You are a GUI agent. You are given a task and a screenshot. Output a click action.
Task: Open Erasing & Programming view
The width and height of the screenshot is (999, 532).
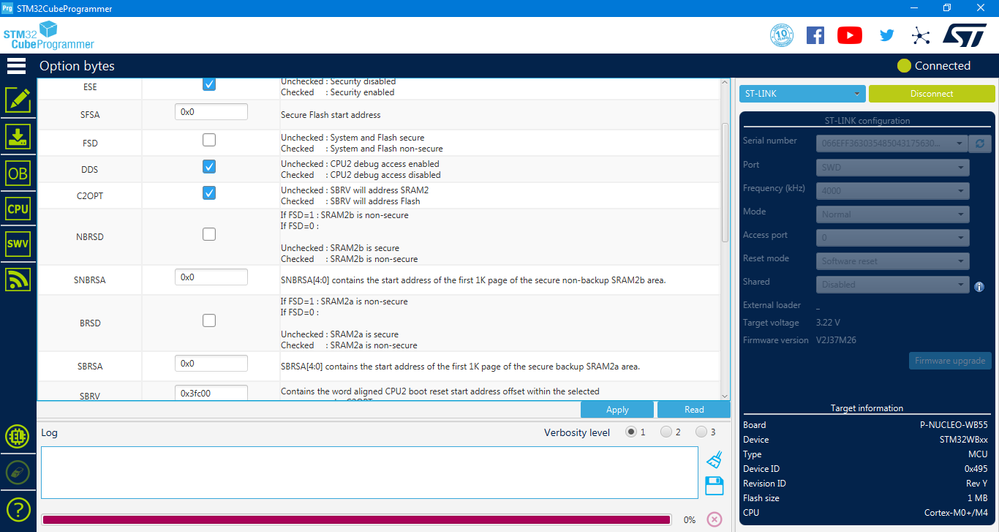[18, 137]
